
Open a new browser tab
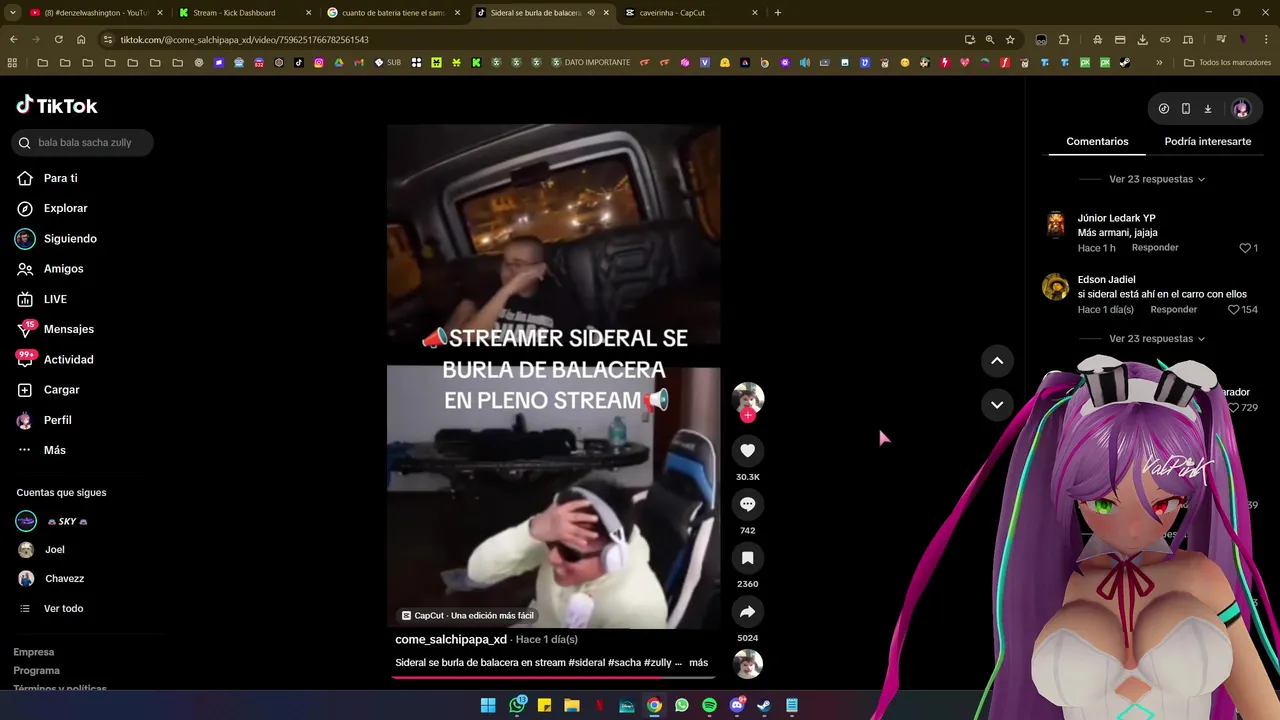[x=778, y=13]
